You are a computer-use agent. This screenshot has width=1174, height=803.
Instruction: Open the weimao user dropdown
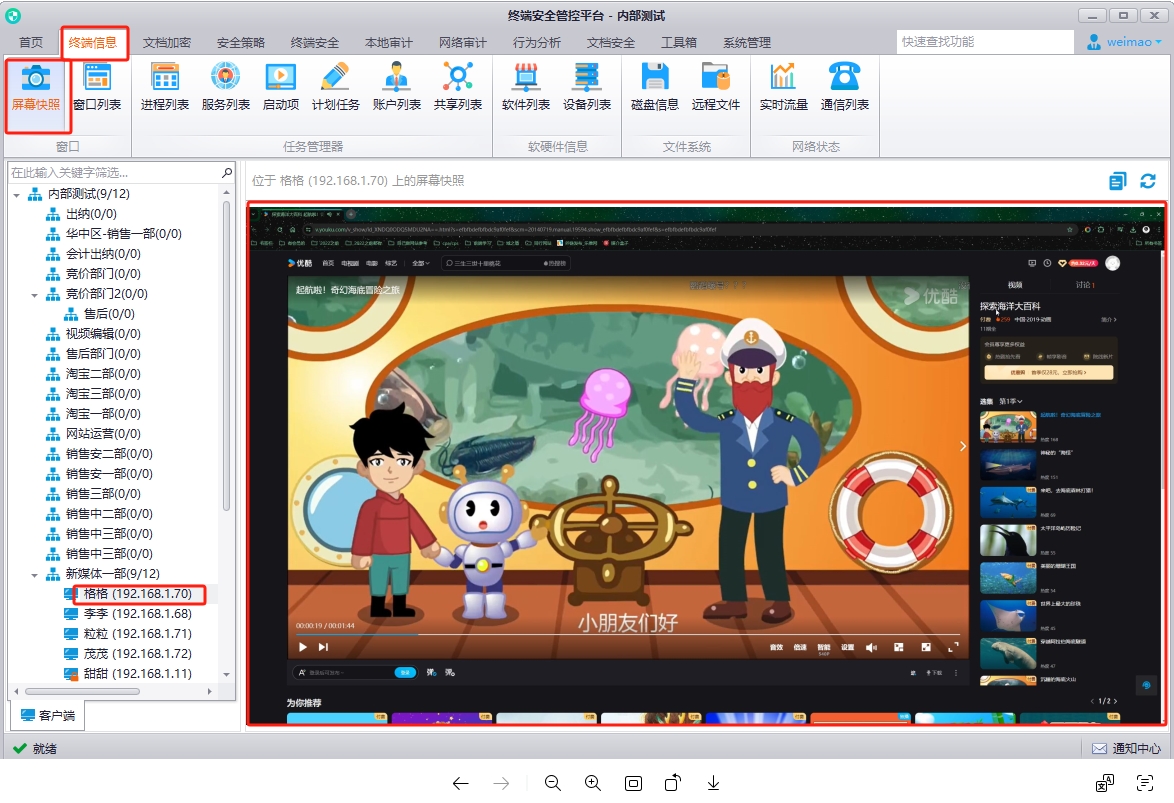1125,42
